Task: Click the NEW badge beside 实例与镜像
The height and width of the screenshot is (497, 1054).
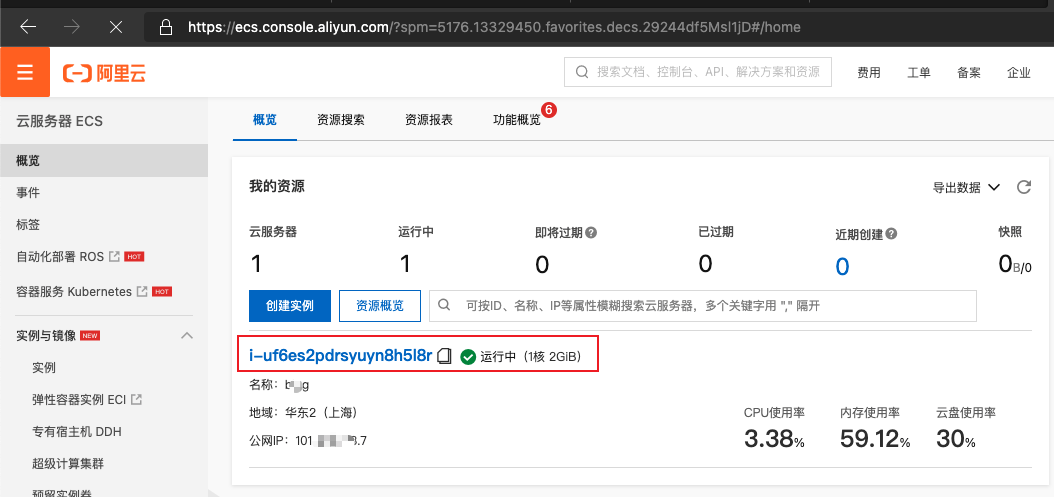Action: [x=90, y=335]
